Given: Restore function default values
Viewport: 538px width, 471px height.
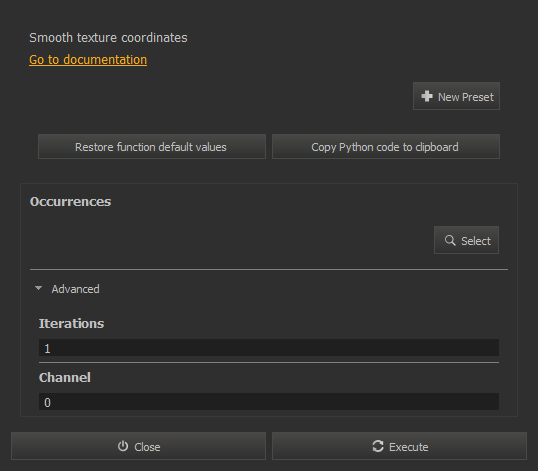Looking at the screenshot, I should (x=152, y=147).
